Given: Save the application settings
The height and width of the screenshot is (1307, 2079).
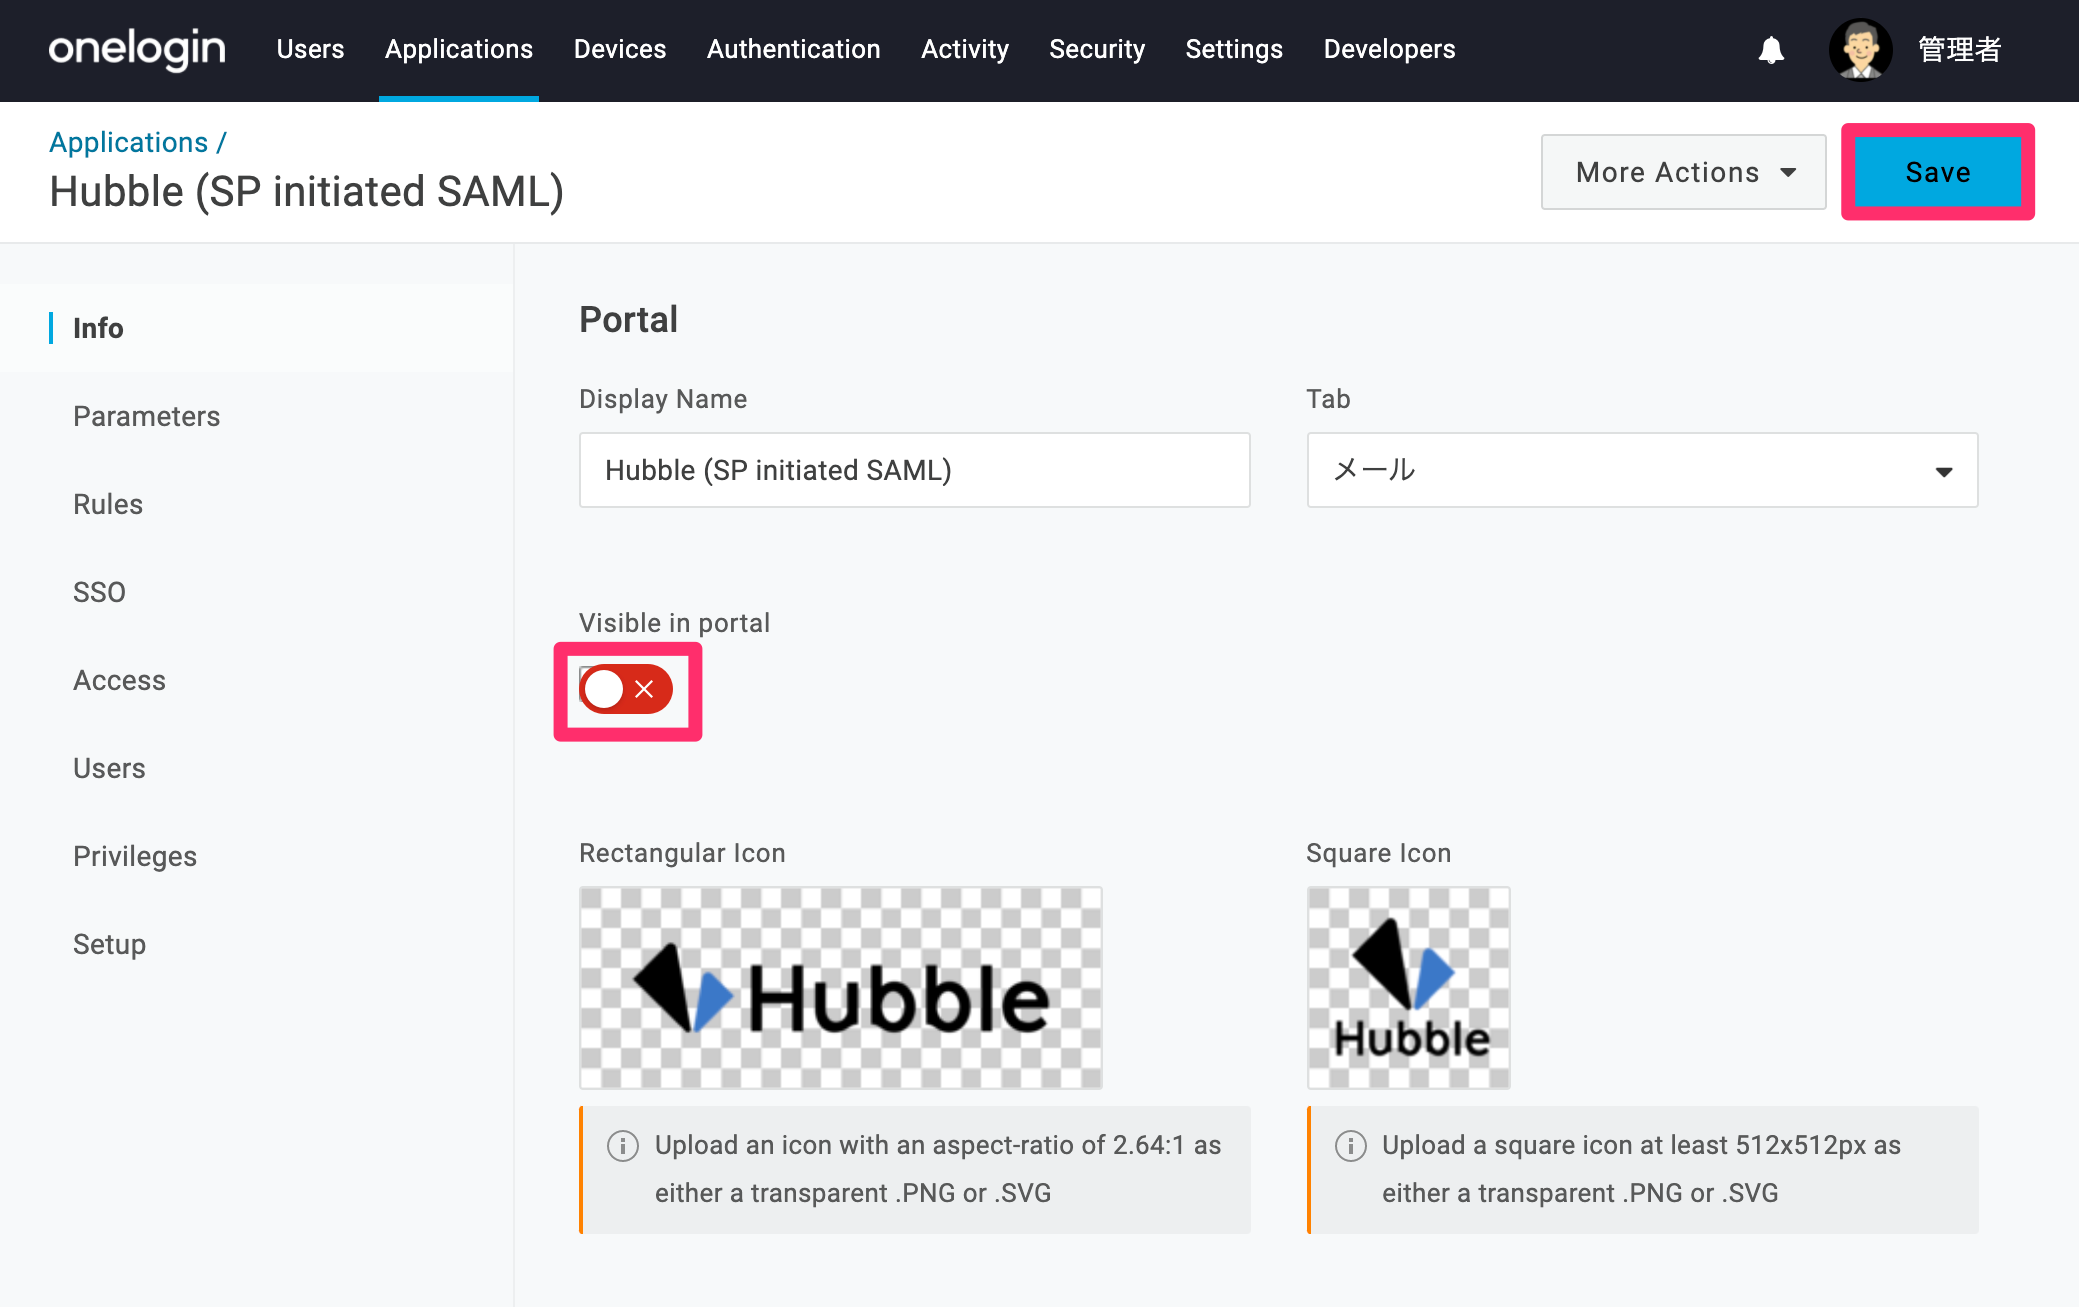Looking at the screenshot, I should 1938,172.
